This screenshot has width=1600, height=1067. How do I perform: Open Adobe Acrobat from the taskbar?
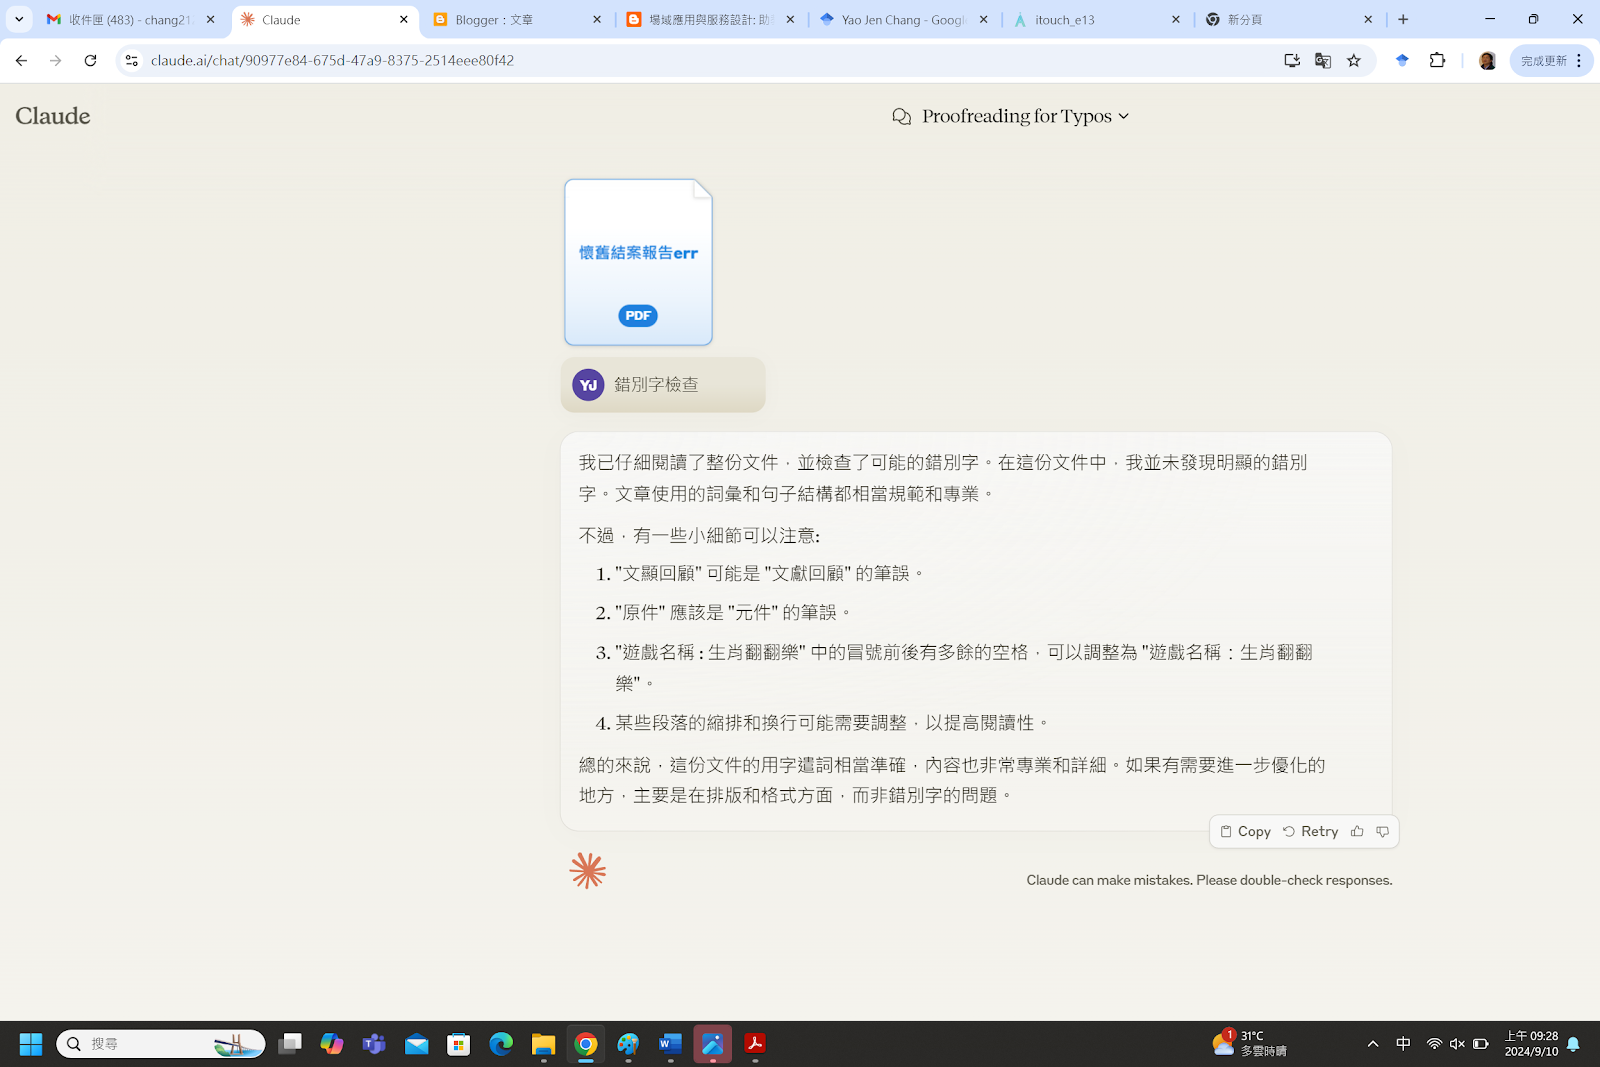(x=755, y=1044)
